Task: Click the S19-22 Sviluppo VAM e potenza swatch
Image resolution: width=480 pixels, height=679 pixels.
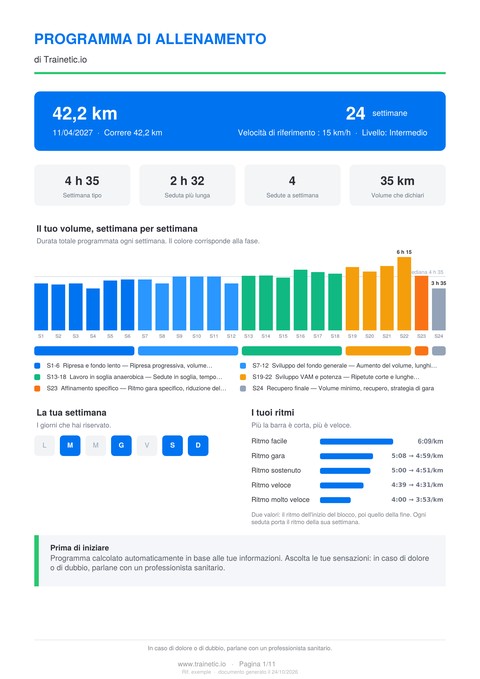Action: pos(243,377)
